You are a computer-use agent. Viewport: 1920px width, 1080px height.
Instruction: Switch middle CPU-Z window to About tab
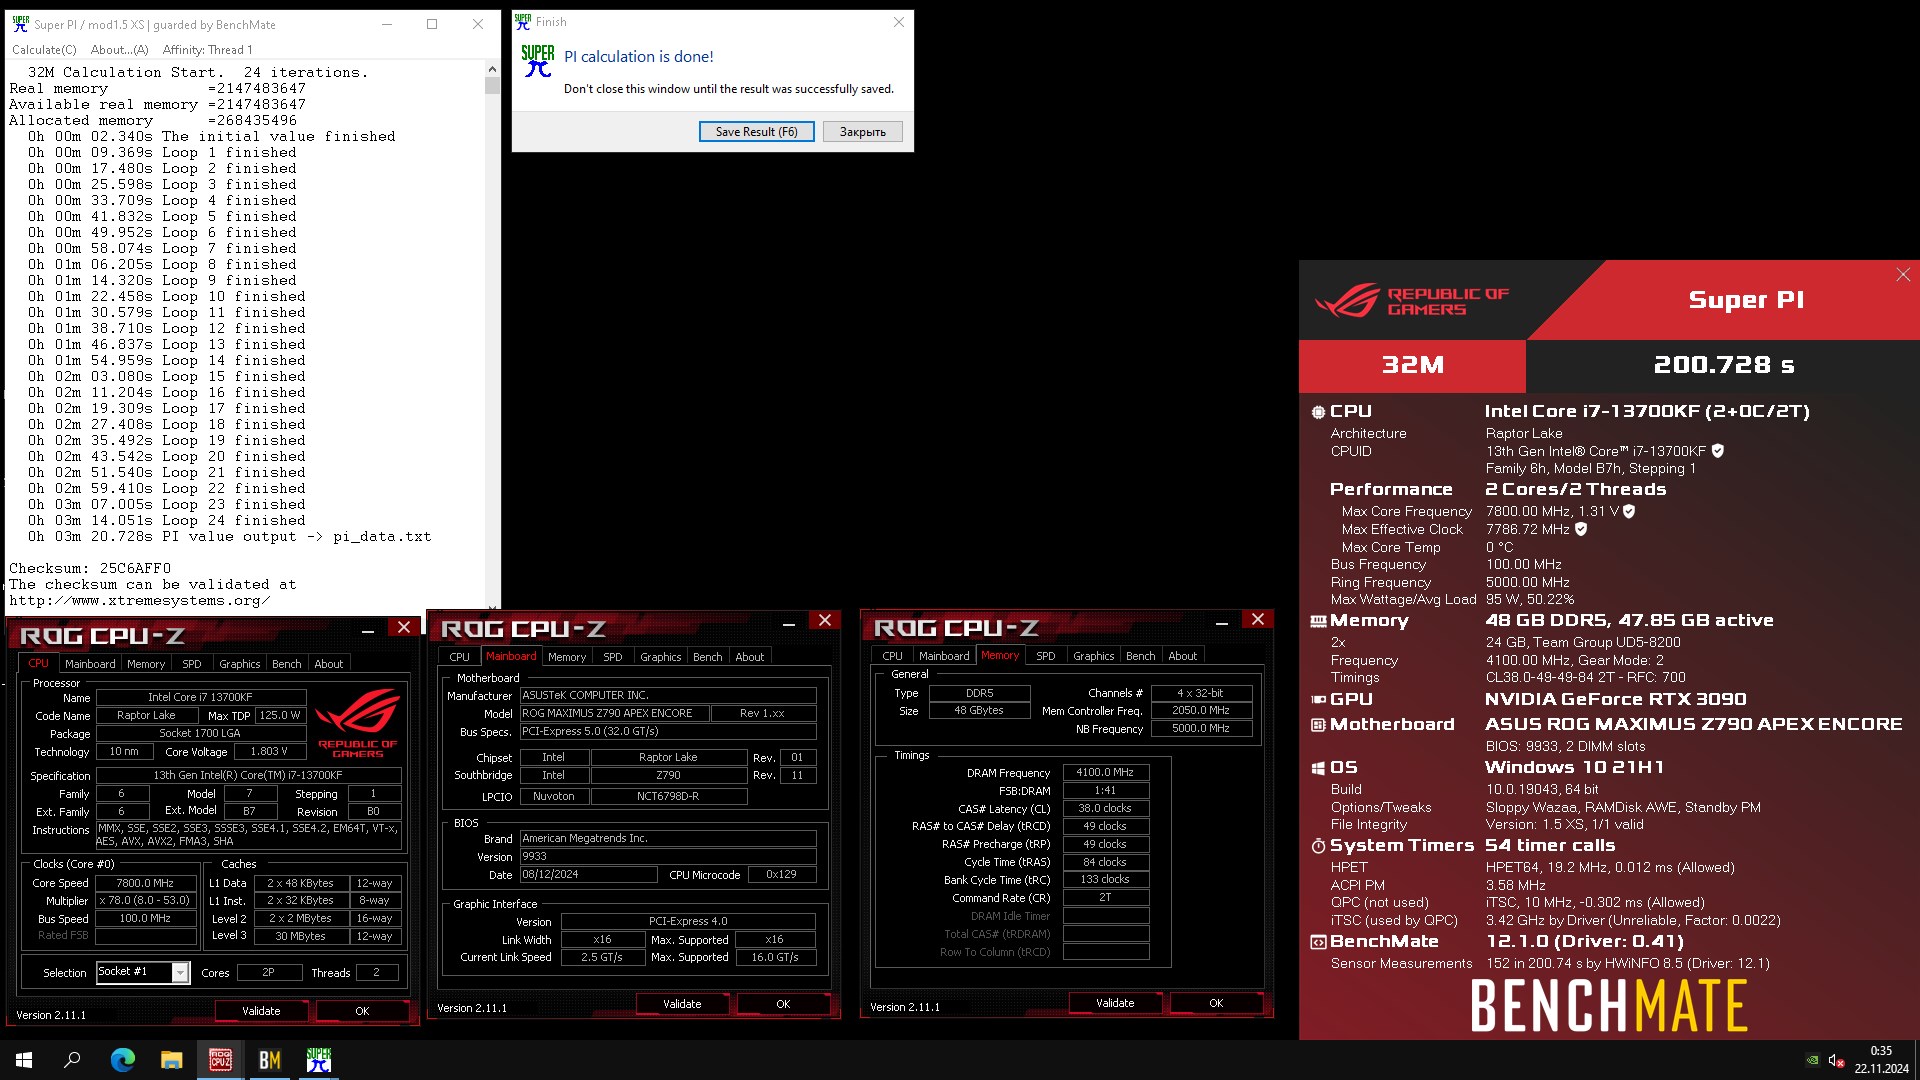click(x=750, y=657)
